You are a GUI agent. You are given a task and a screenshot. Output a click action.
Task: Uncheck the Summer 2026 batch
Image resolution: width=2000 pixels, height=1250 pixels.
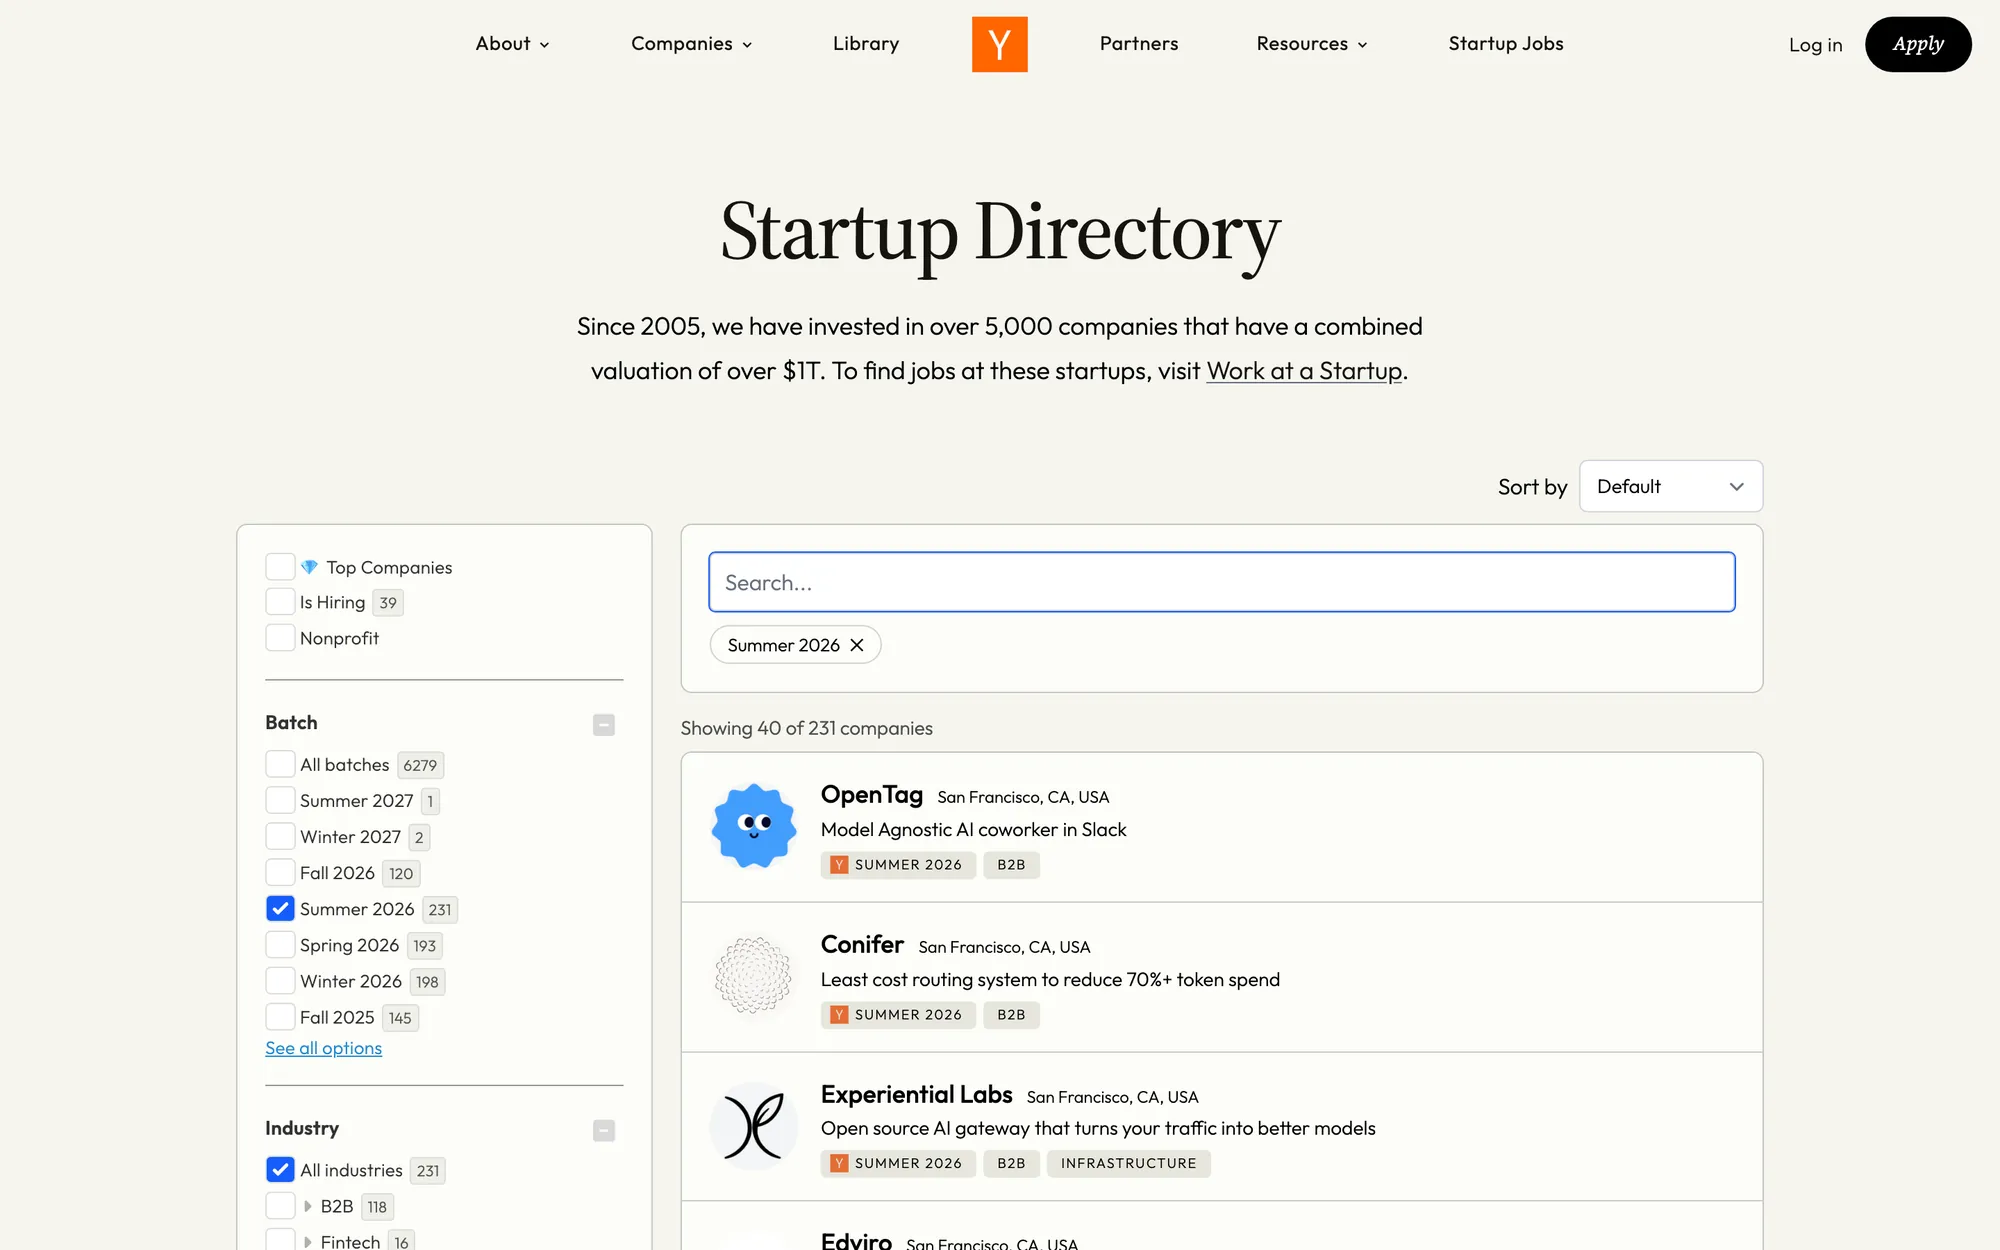[x=280, y=909]
